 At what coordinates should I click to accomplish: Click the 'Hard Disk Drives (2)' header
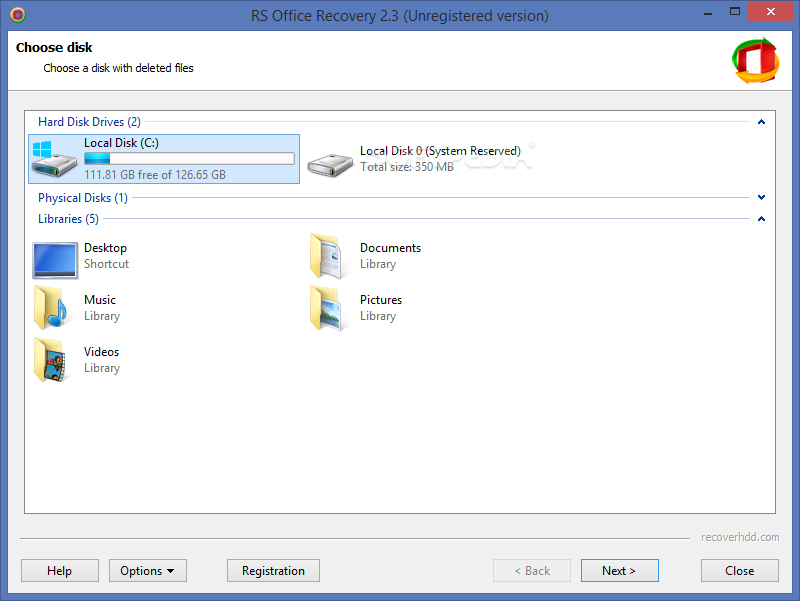point(89,122)
